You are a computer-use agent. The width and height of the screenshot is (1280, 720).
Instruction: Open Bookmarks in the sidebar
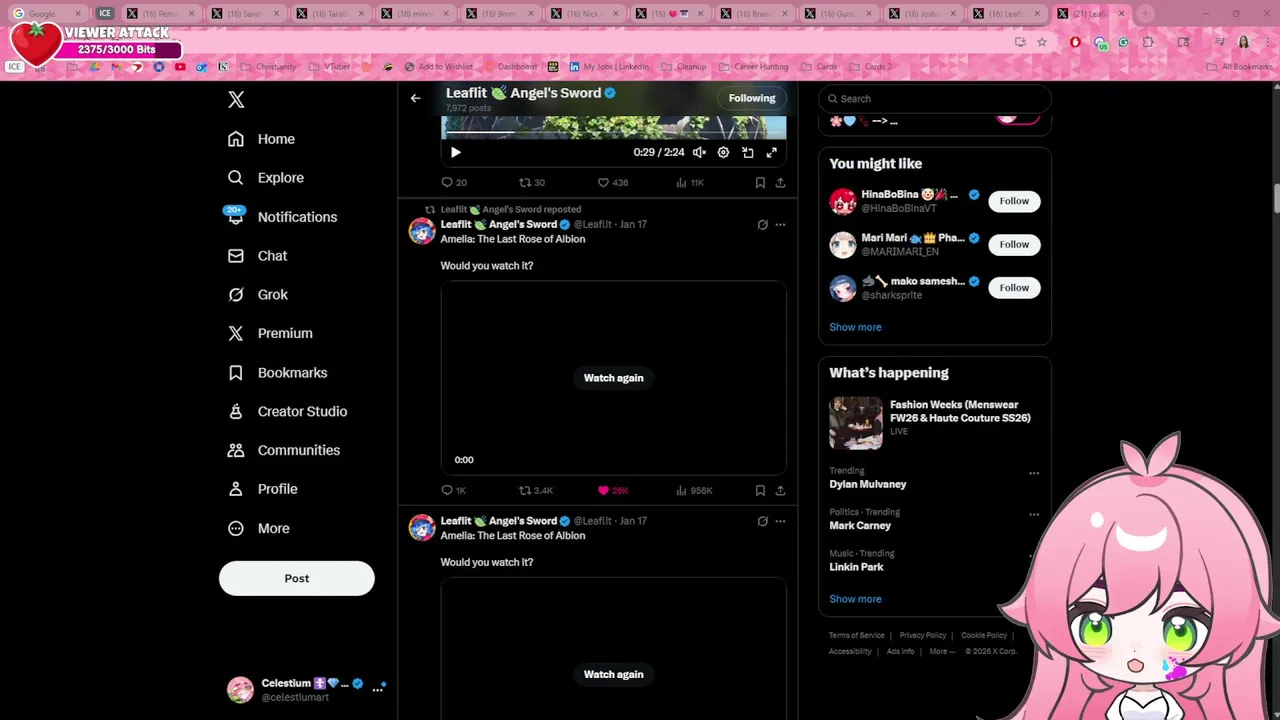click(277, 373)
